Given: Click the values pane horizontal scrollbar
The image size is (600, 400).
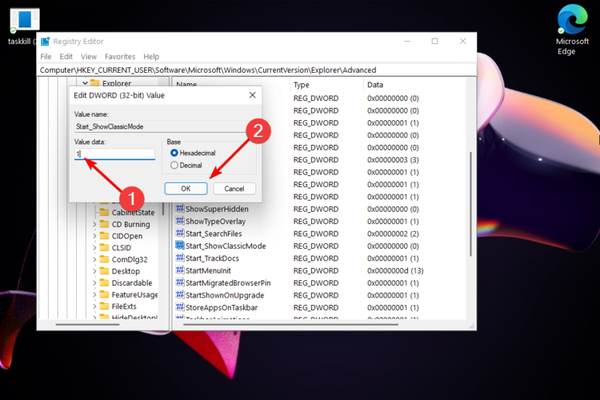Looking at the screenshot, I should tap(291, 325).
